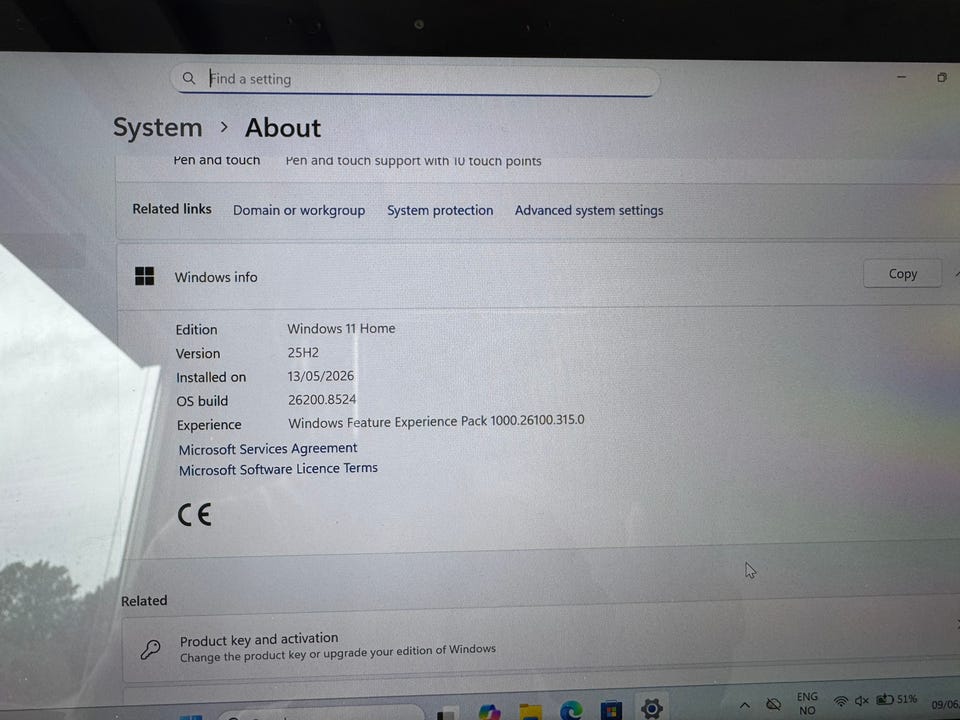Switch input language ENG NO
Viewport: 960px width, 720px height.
click(x=807, y=703)
